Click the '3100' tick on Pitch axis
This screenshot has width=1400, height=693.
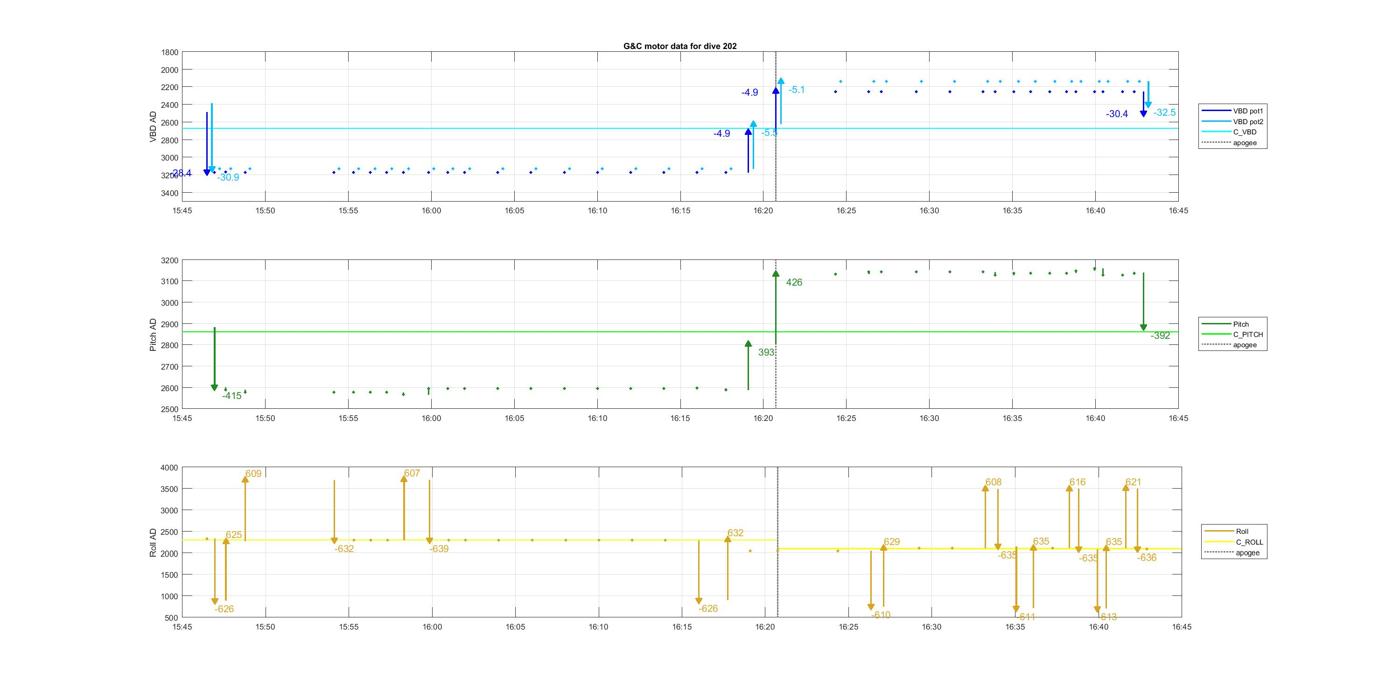pos(170,282)
